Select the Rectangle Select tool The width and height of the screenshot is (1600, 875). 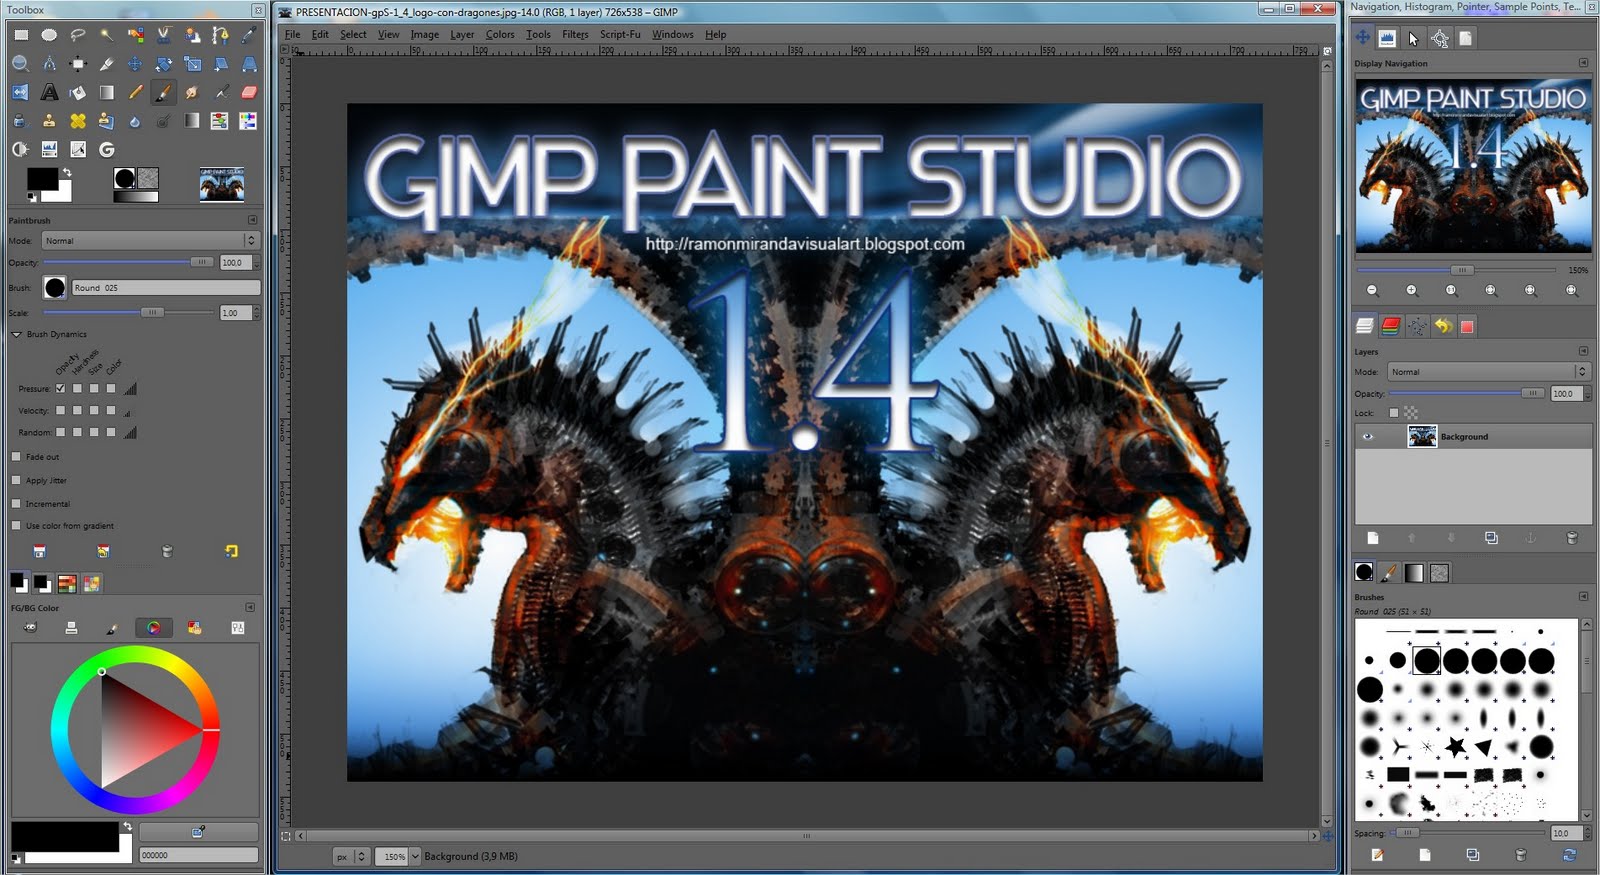(21, 35)
